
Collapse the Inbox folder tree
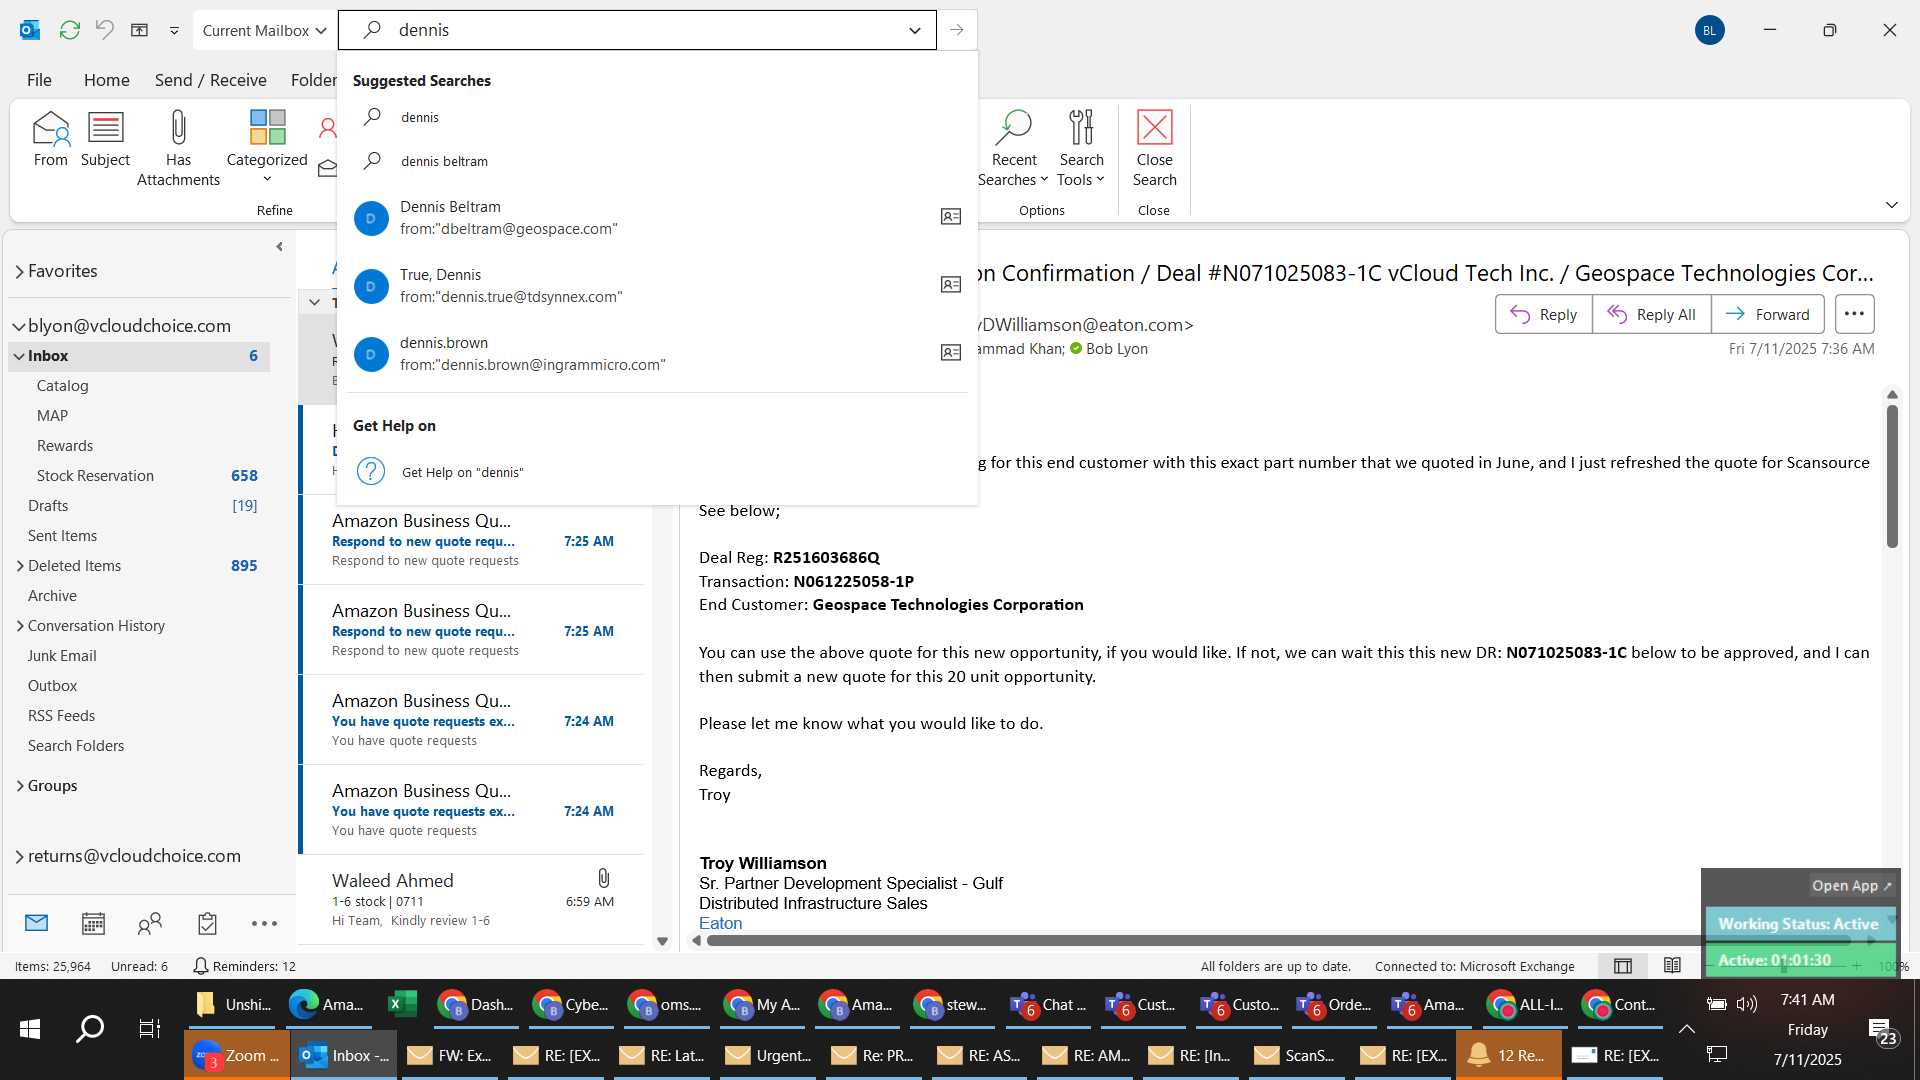[19, 356]
